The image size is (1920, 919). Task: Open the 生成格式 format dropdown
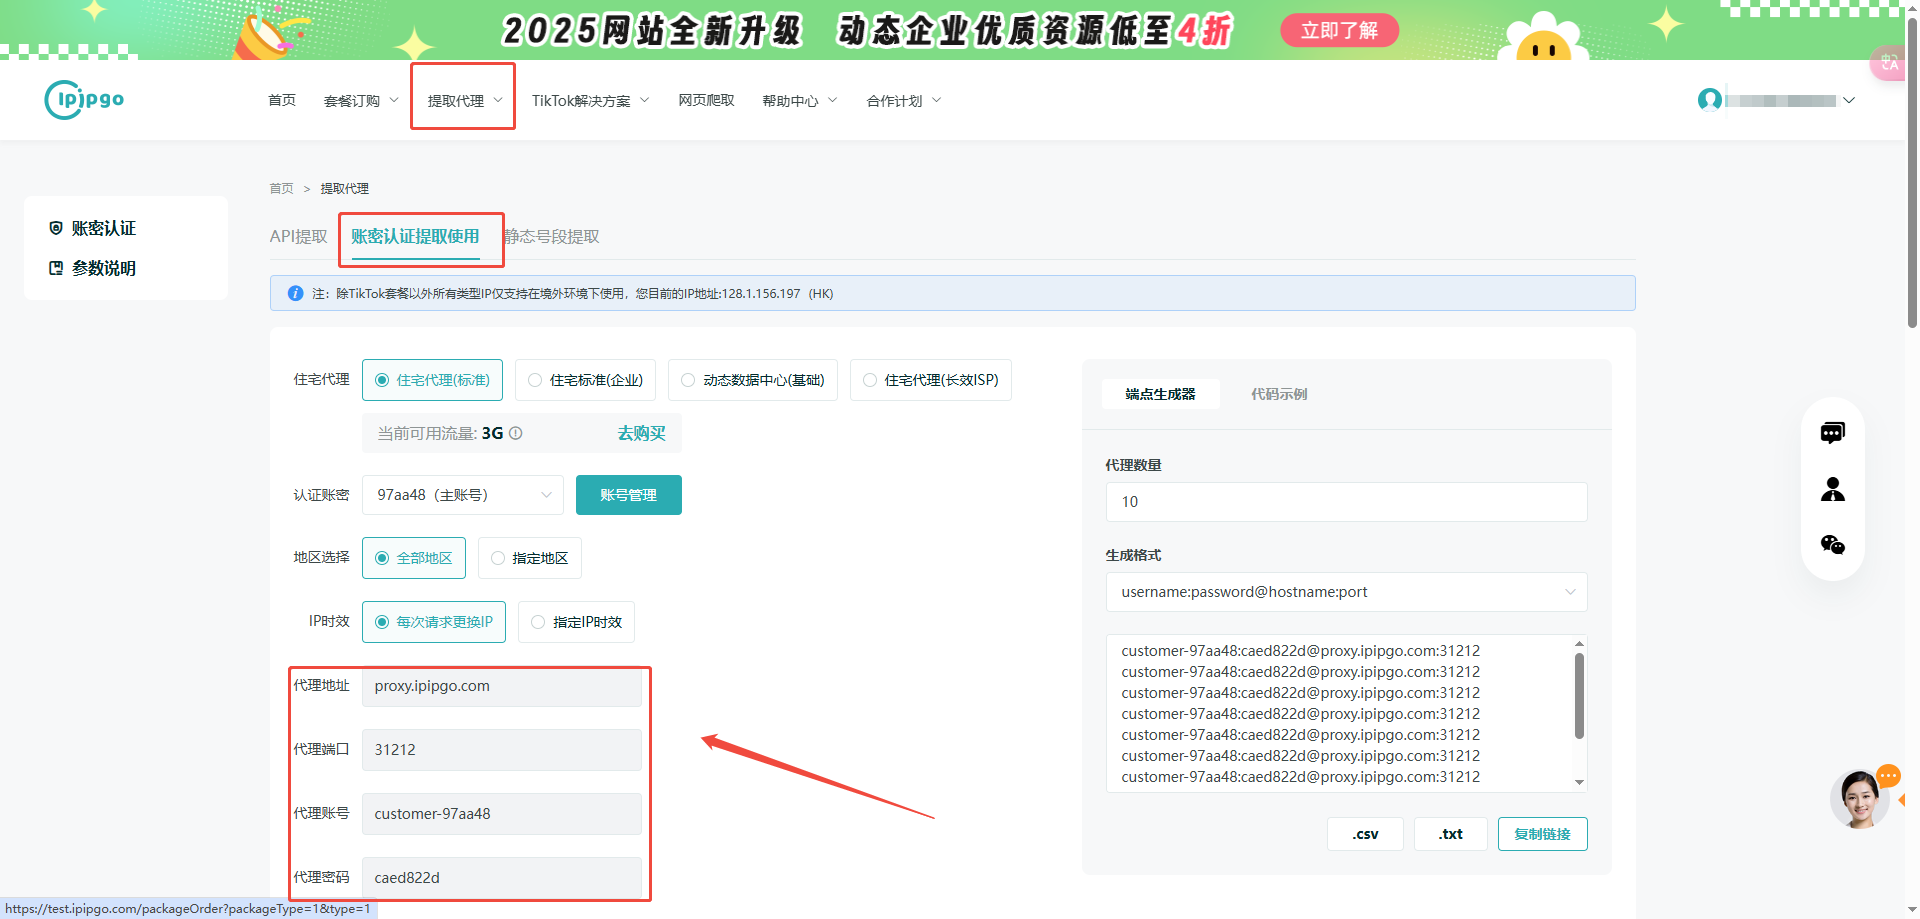click(x=1347, y=592)
